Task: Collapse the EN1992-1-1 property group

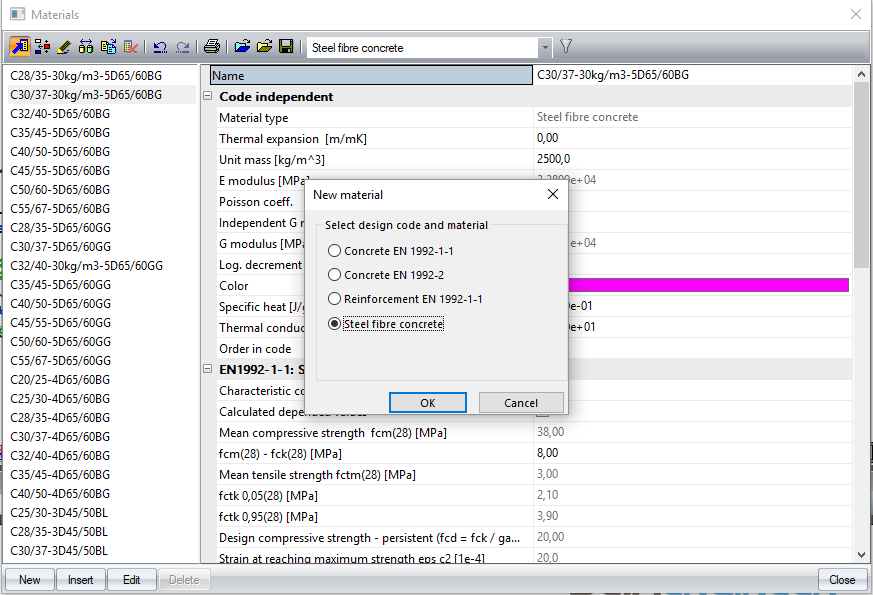Action: tap(208, 370)
